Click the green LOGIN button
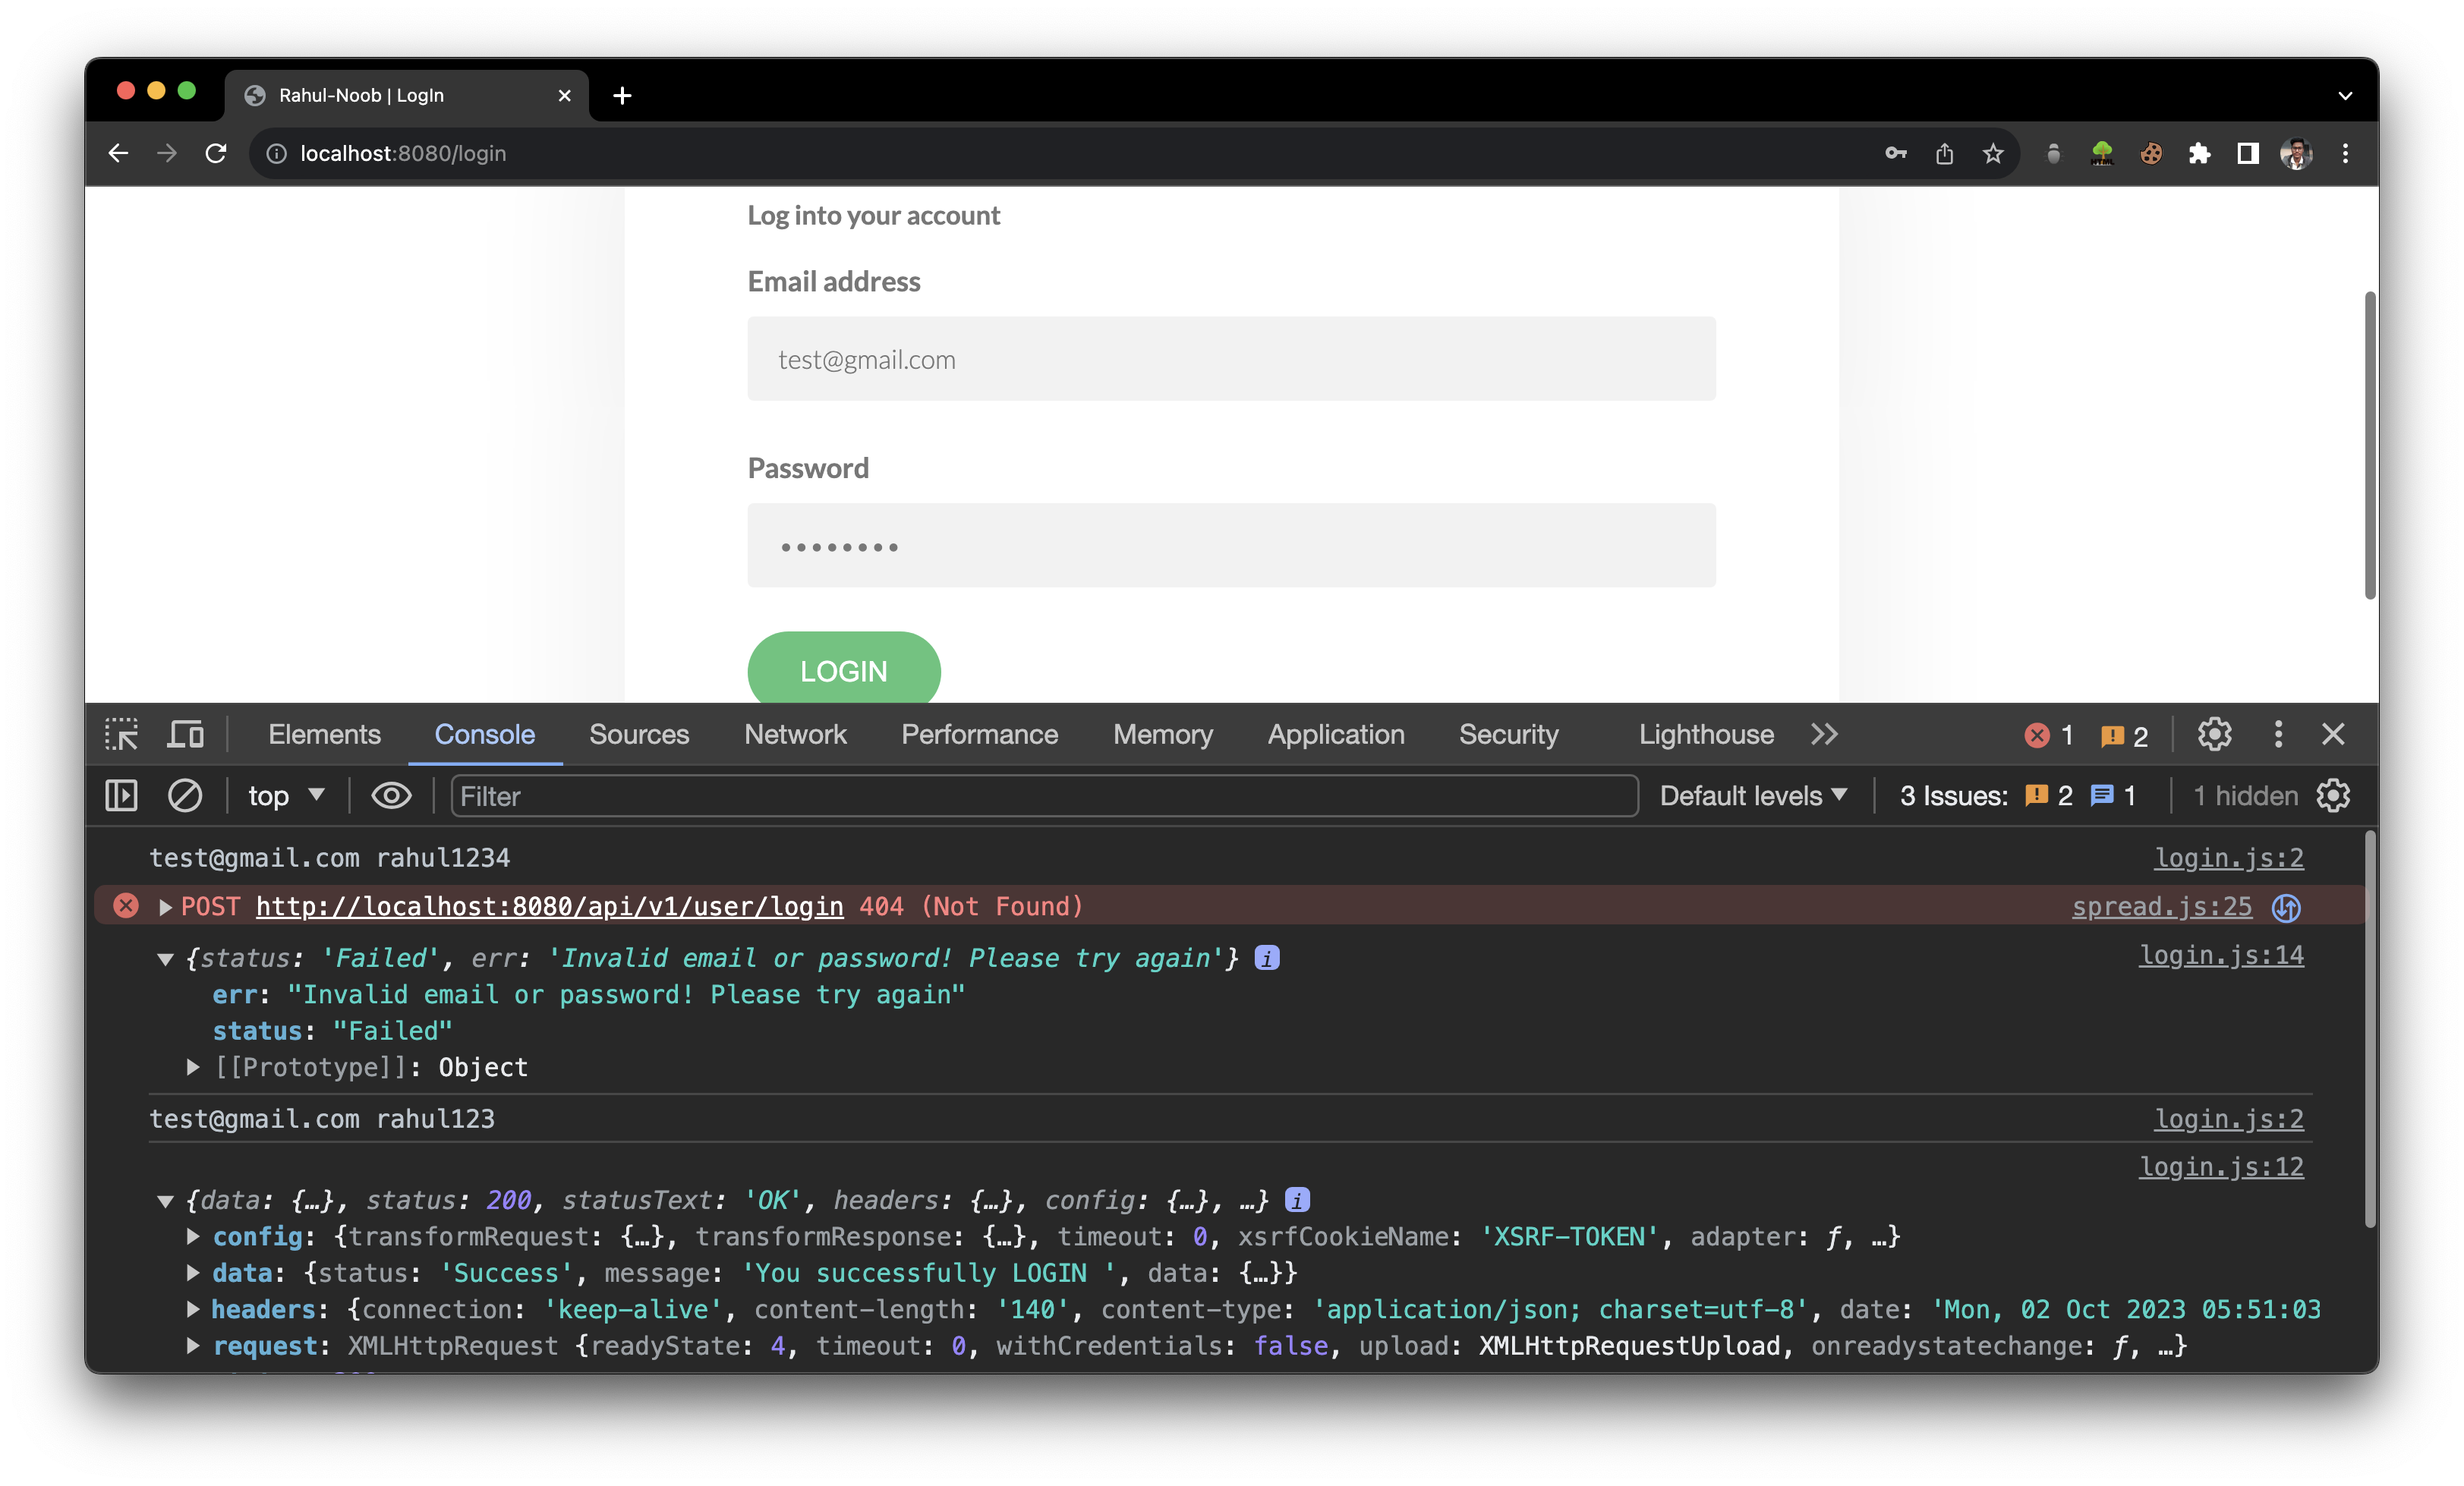2464x1486 pixels. click(843, 670)
